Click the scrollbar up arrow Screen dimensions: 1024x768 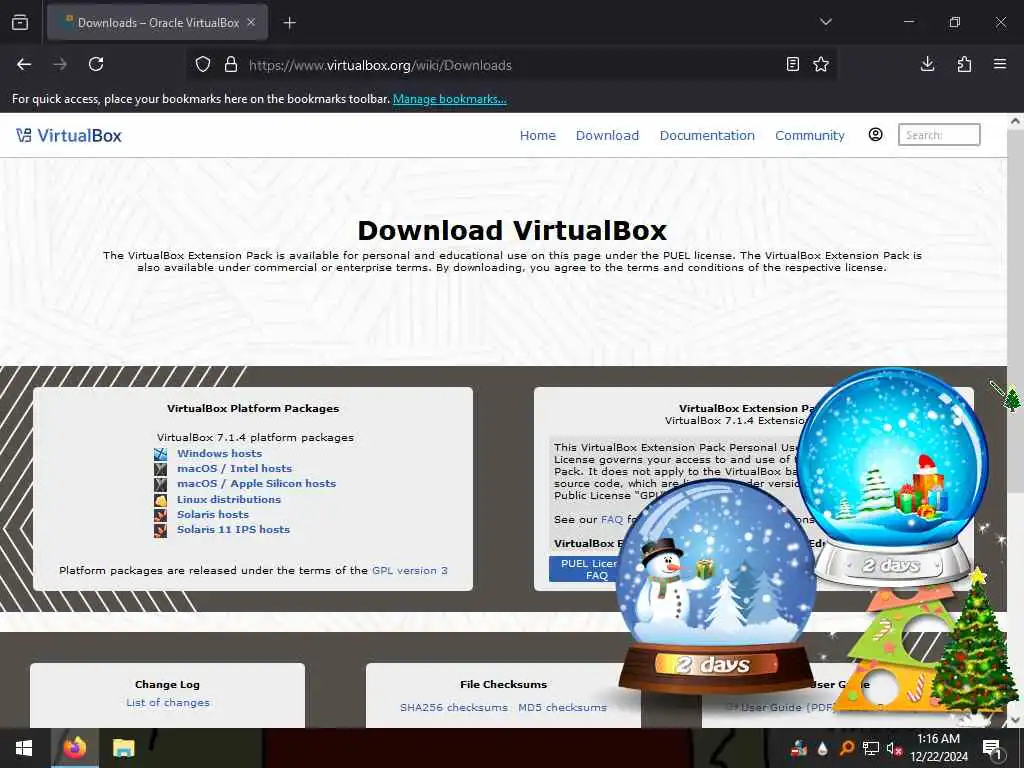[1015, 121]
